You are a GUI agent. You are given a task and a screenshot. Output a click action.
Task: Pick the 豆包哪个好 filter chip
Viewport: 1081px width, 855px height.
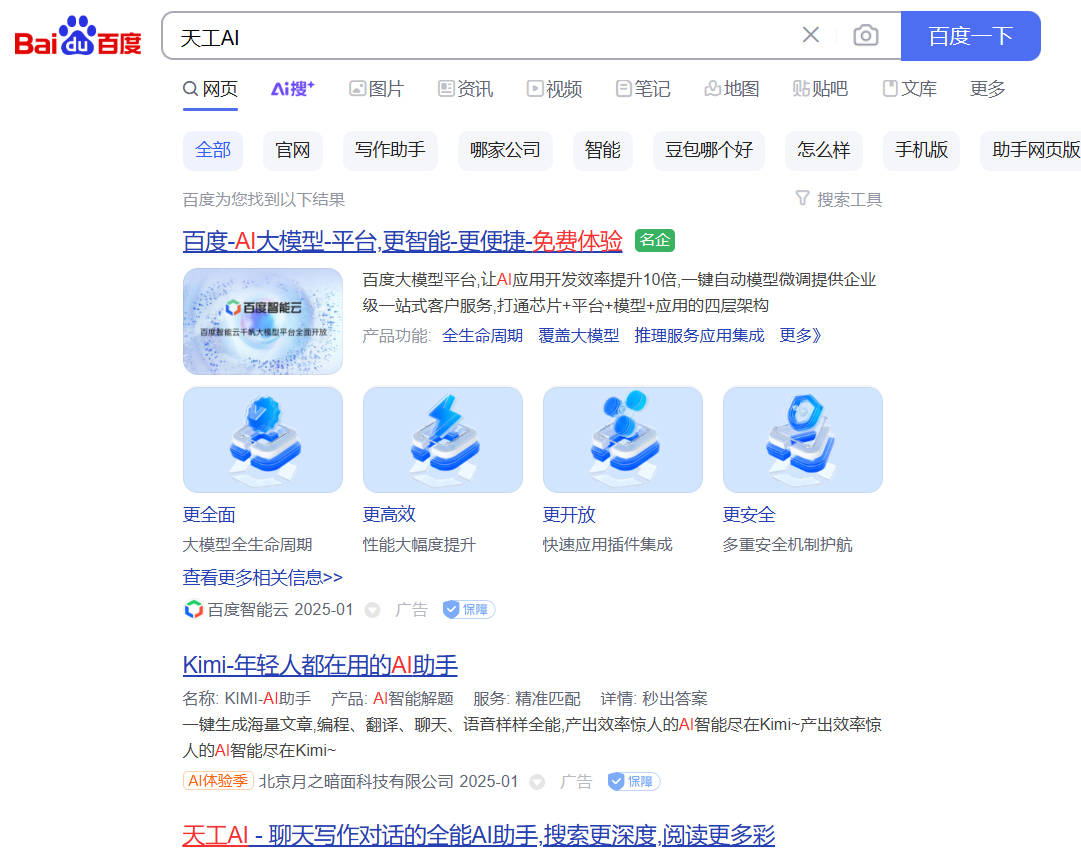pyautogui.click(x=709, y=150)
